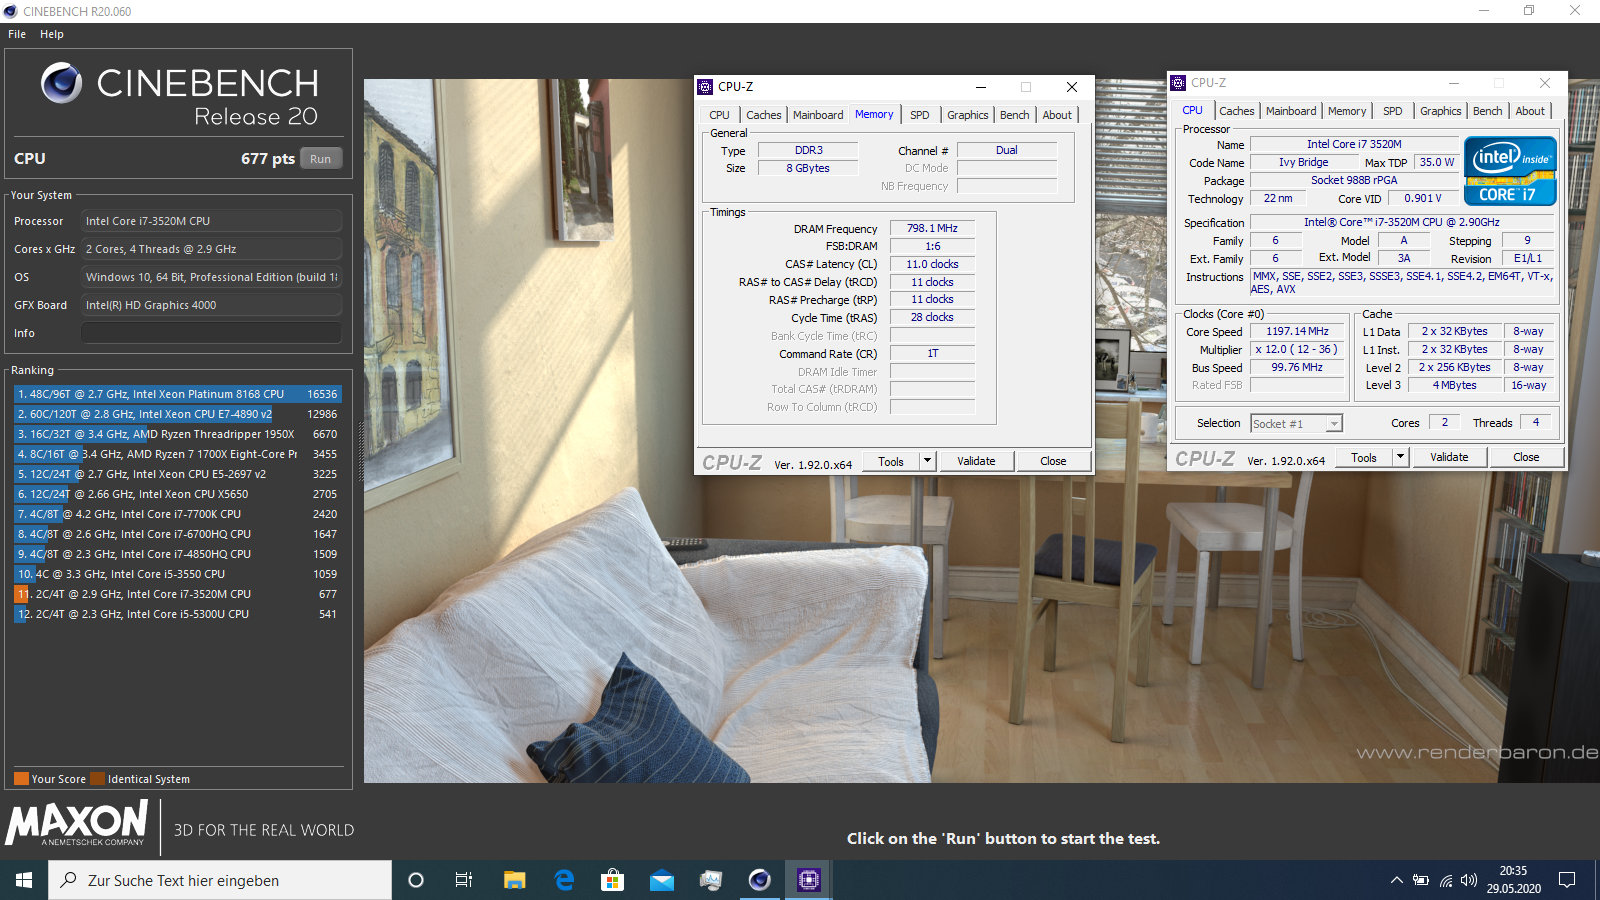Open the volume control tray icon
The width and height of the screenshot is (1600, 900).
[x=1469, y=880]
